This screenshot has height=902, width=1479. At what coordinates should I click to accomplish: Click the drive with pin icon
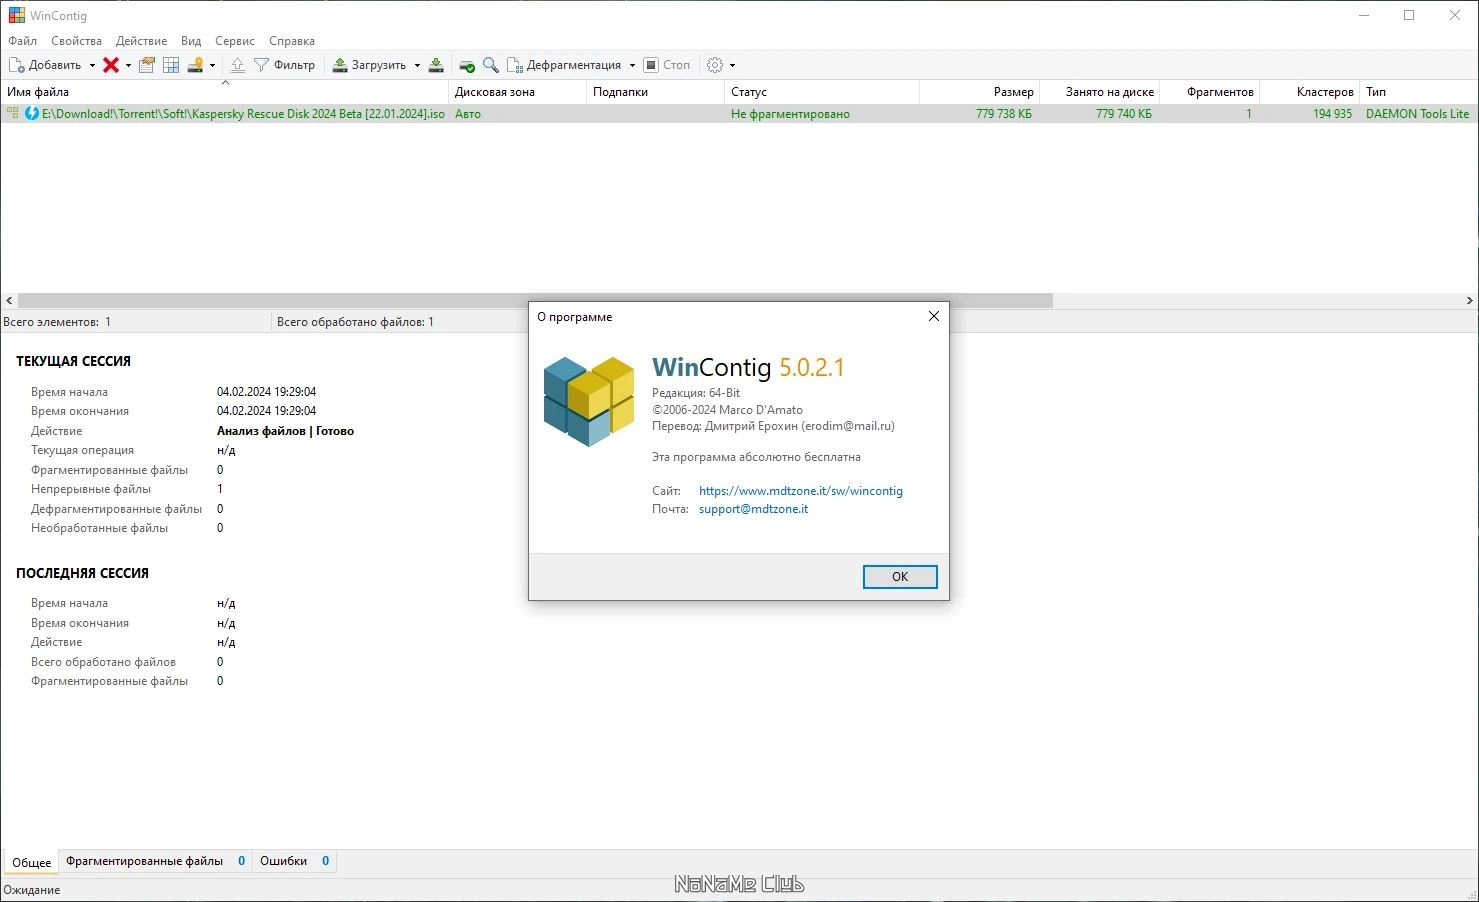click(x=195, y=65)
